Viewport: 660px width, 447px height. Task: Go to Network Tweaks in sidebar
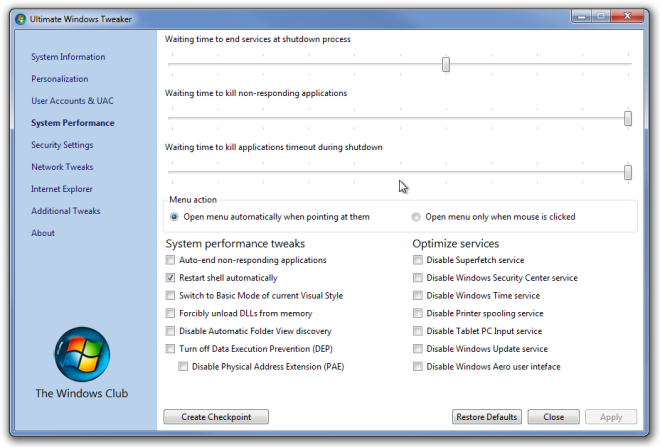tap(62, 167)
